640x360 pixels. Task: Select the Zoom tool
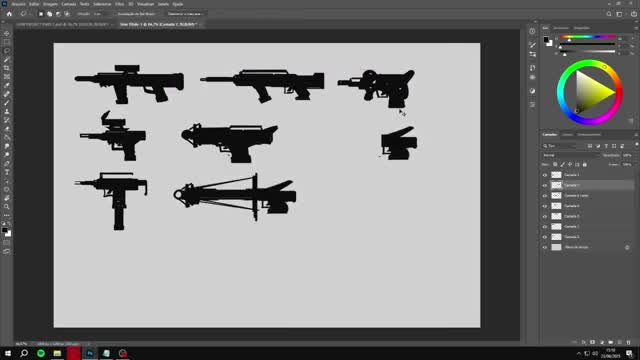pyautogui.click(x=7, y=207)
